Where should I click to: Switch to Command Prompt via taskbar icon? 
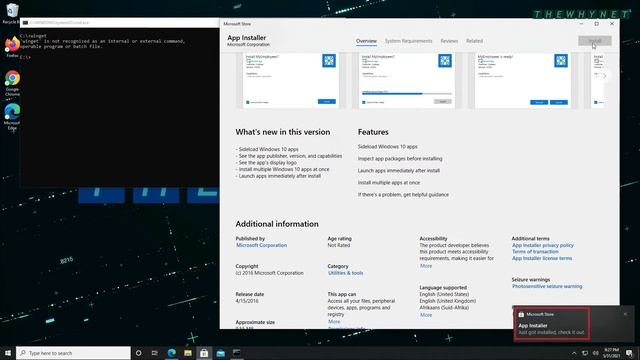tap(237, 353)
